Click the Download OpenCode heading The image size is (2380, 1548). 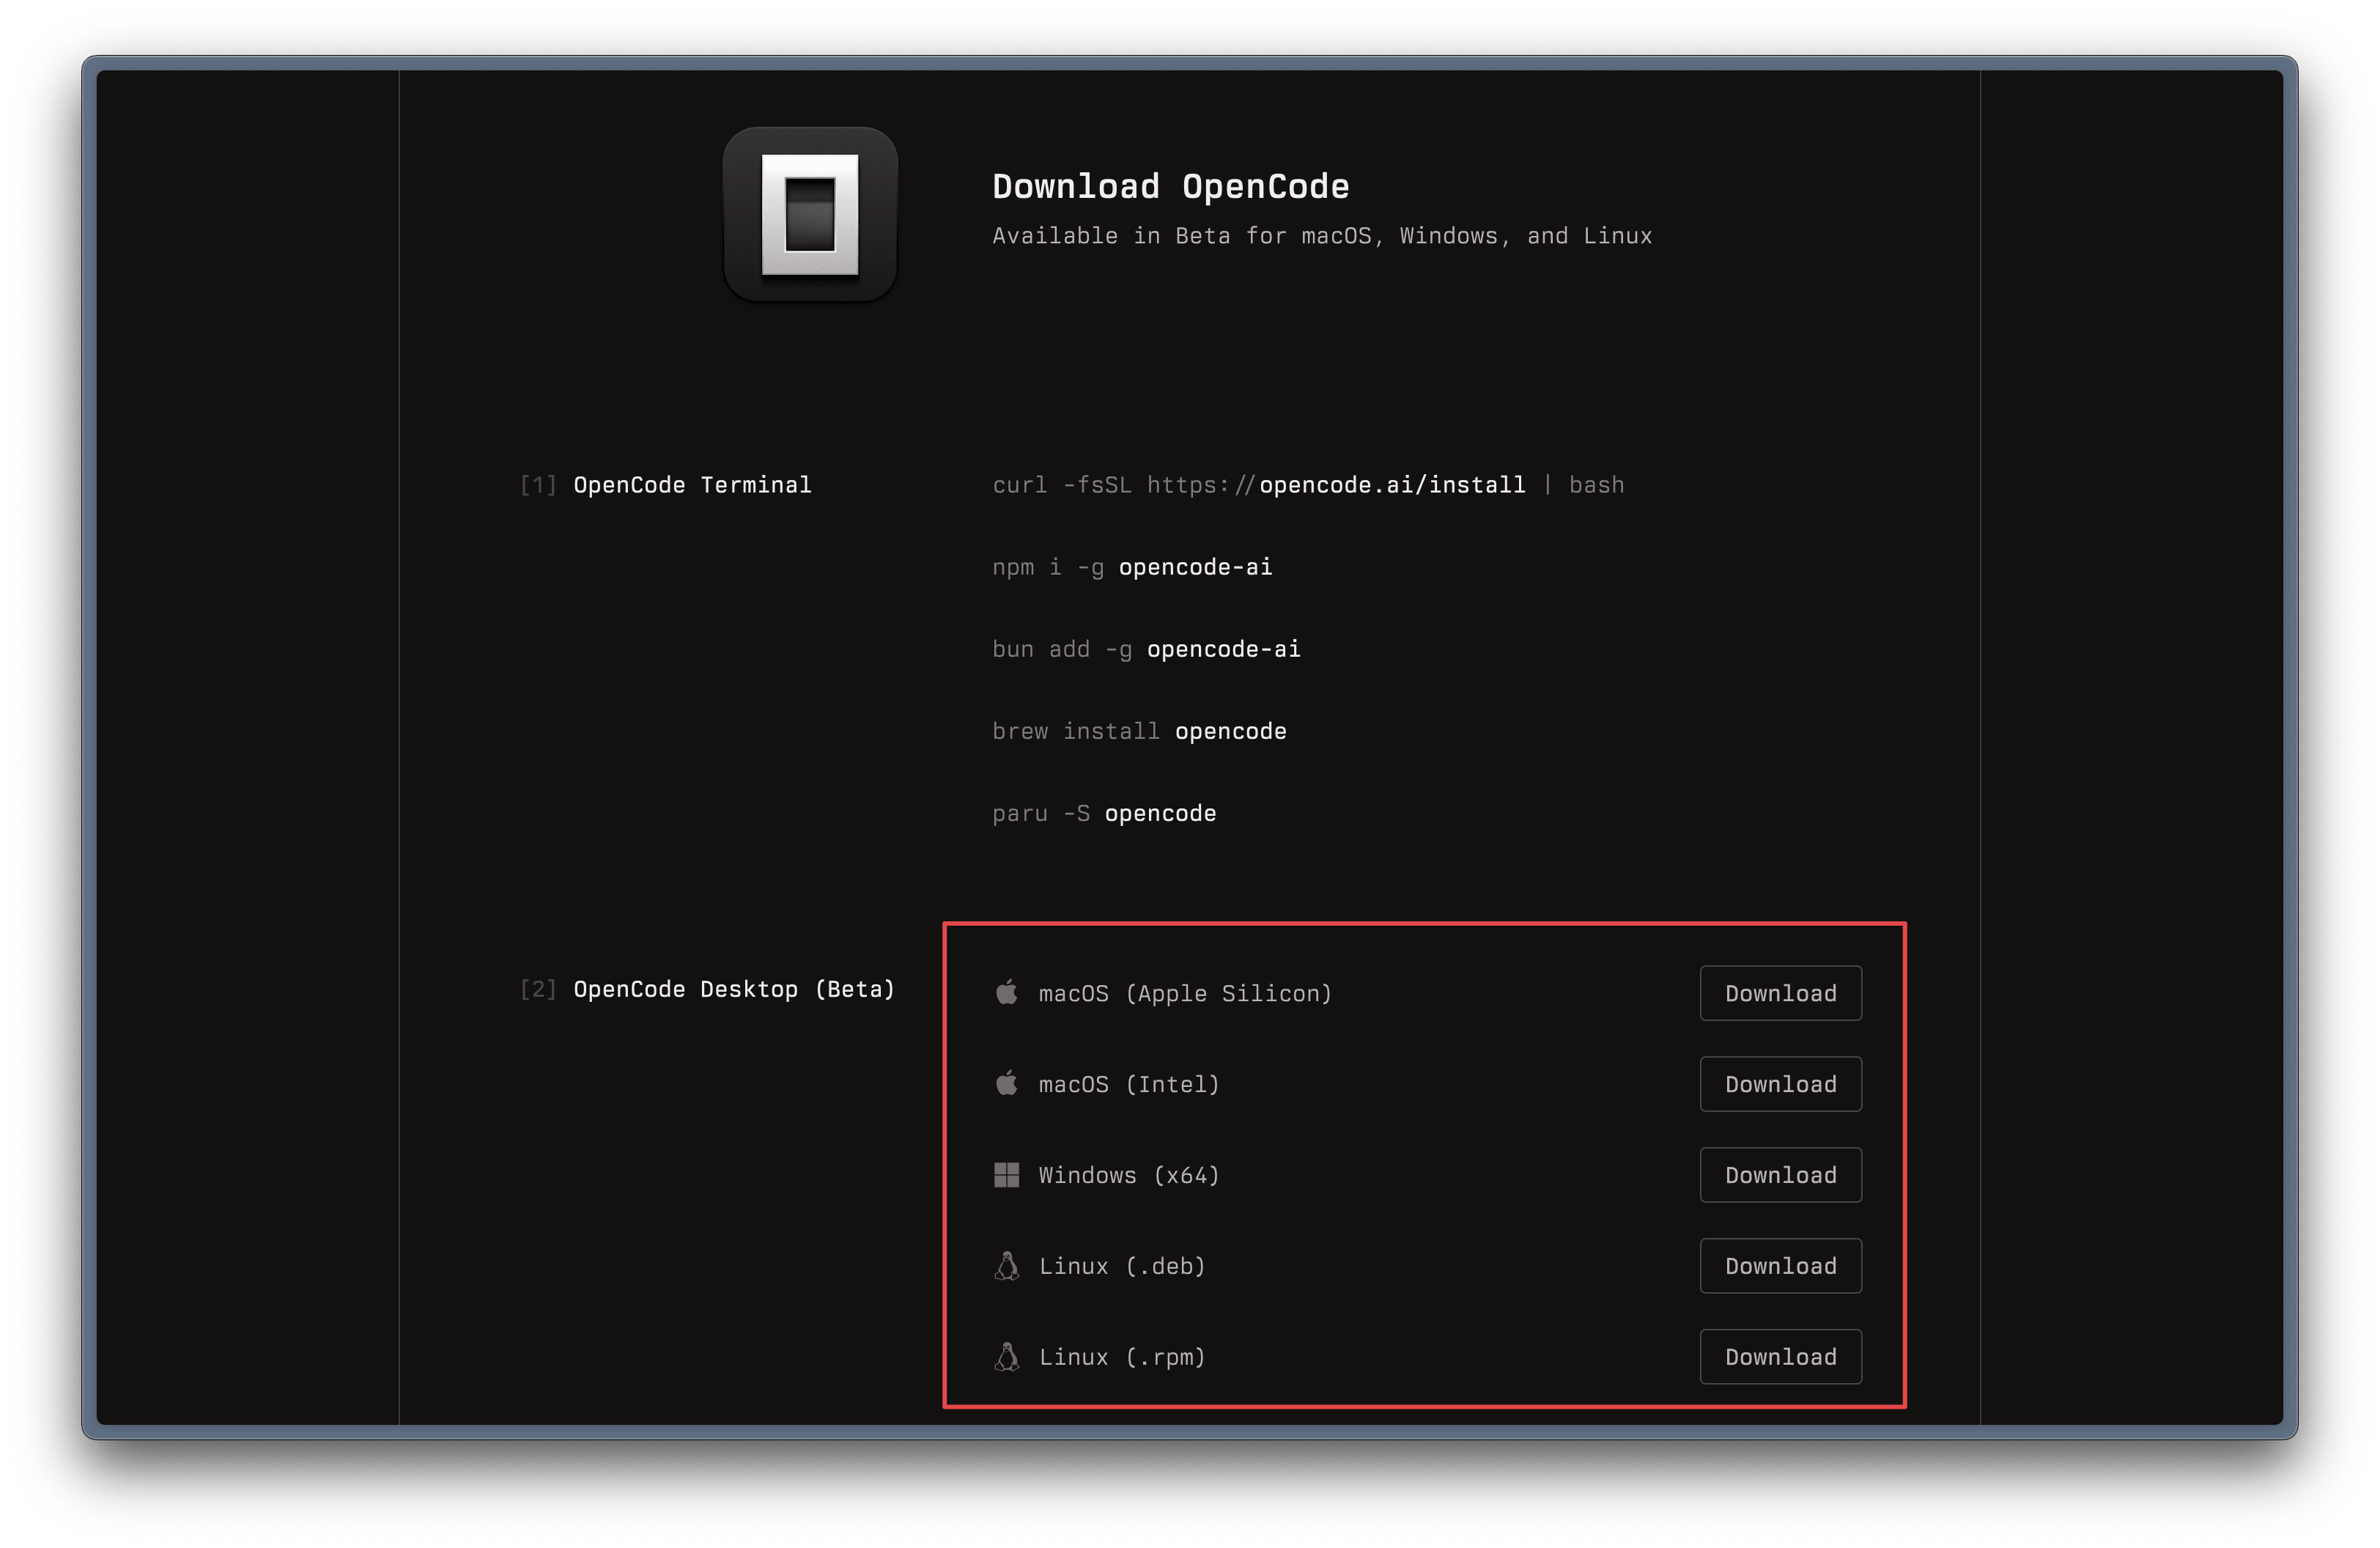[x=1170, y=187]
